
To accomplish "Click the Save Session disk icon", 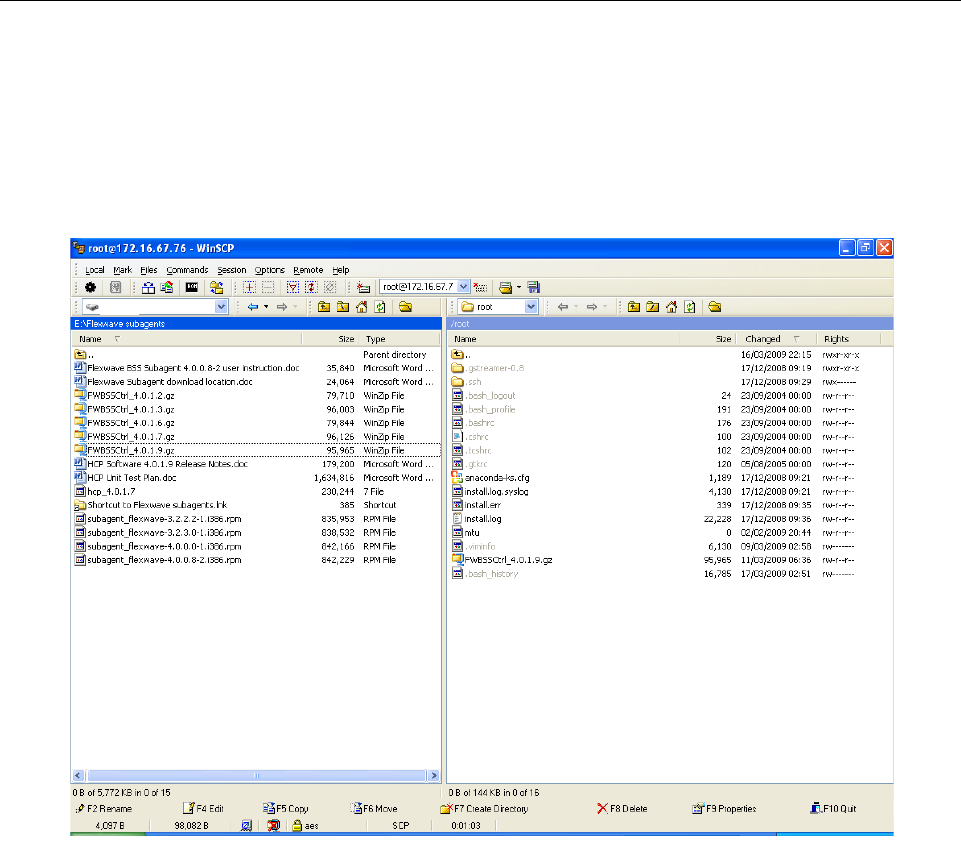I will (x=534, y=287).
